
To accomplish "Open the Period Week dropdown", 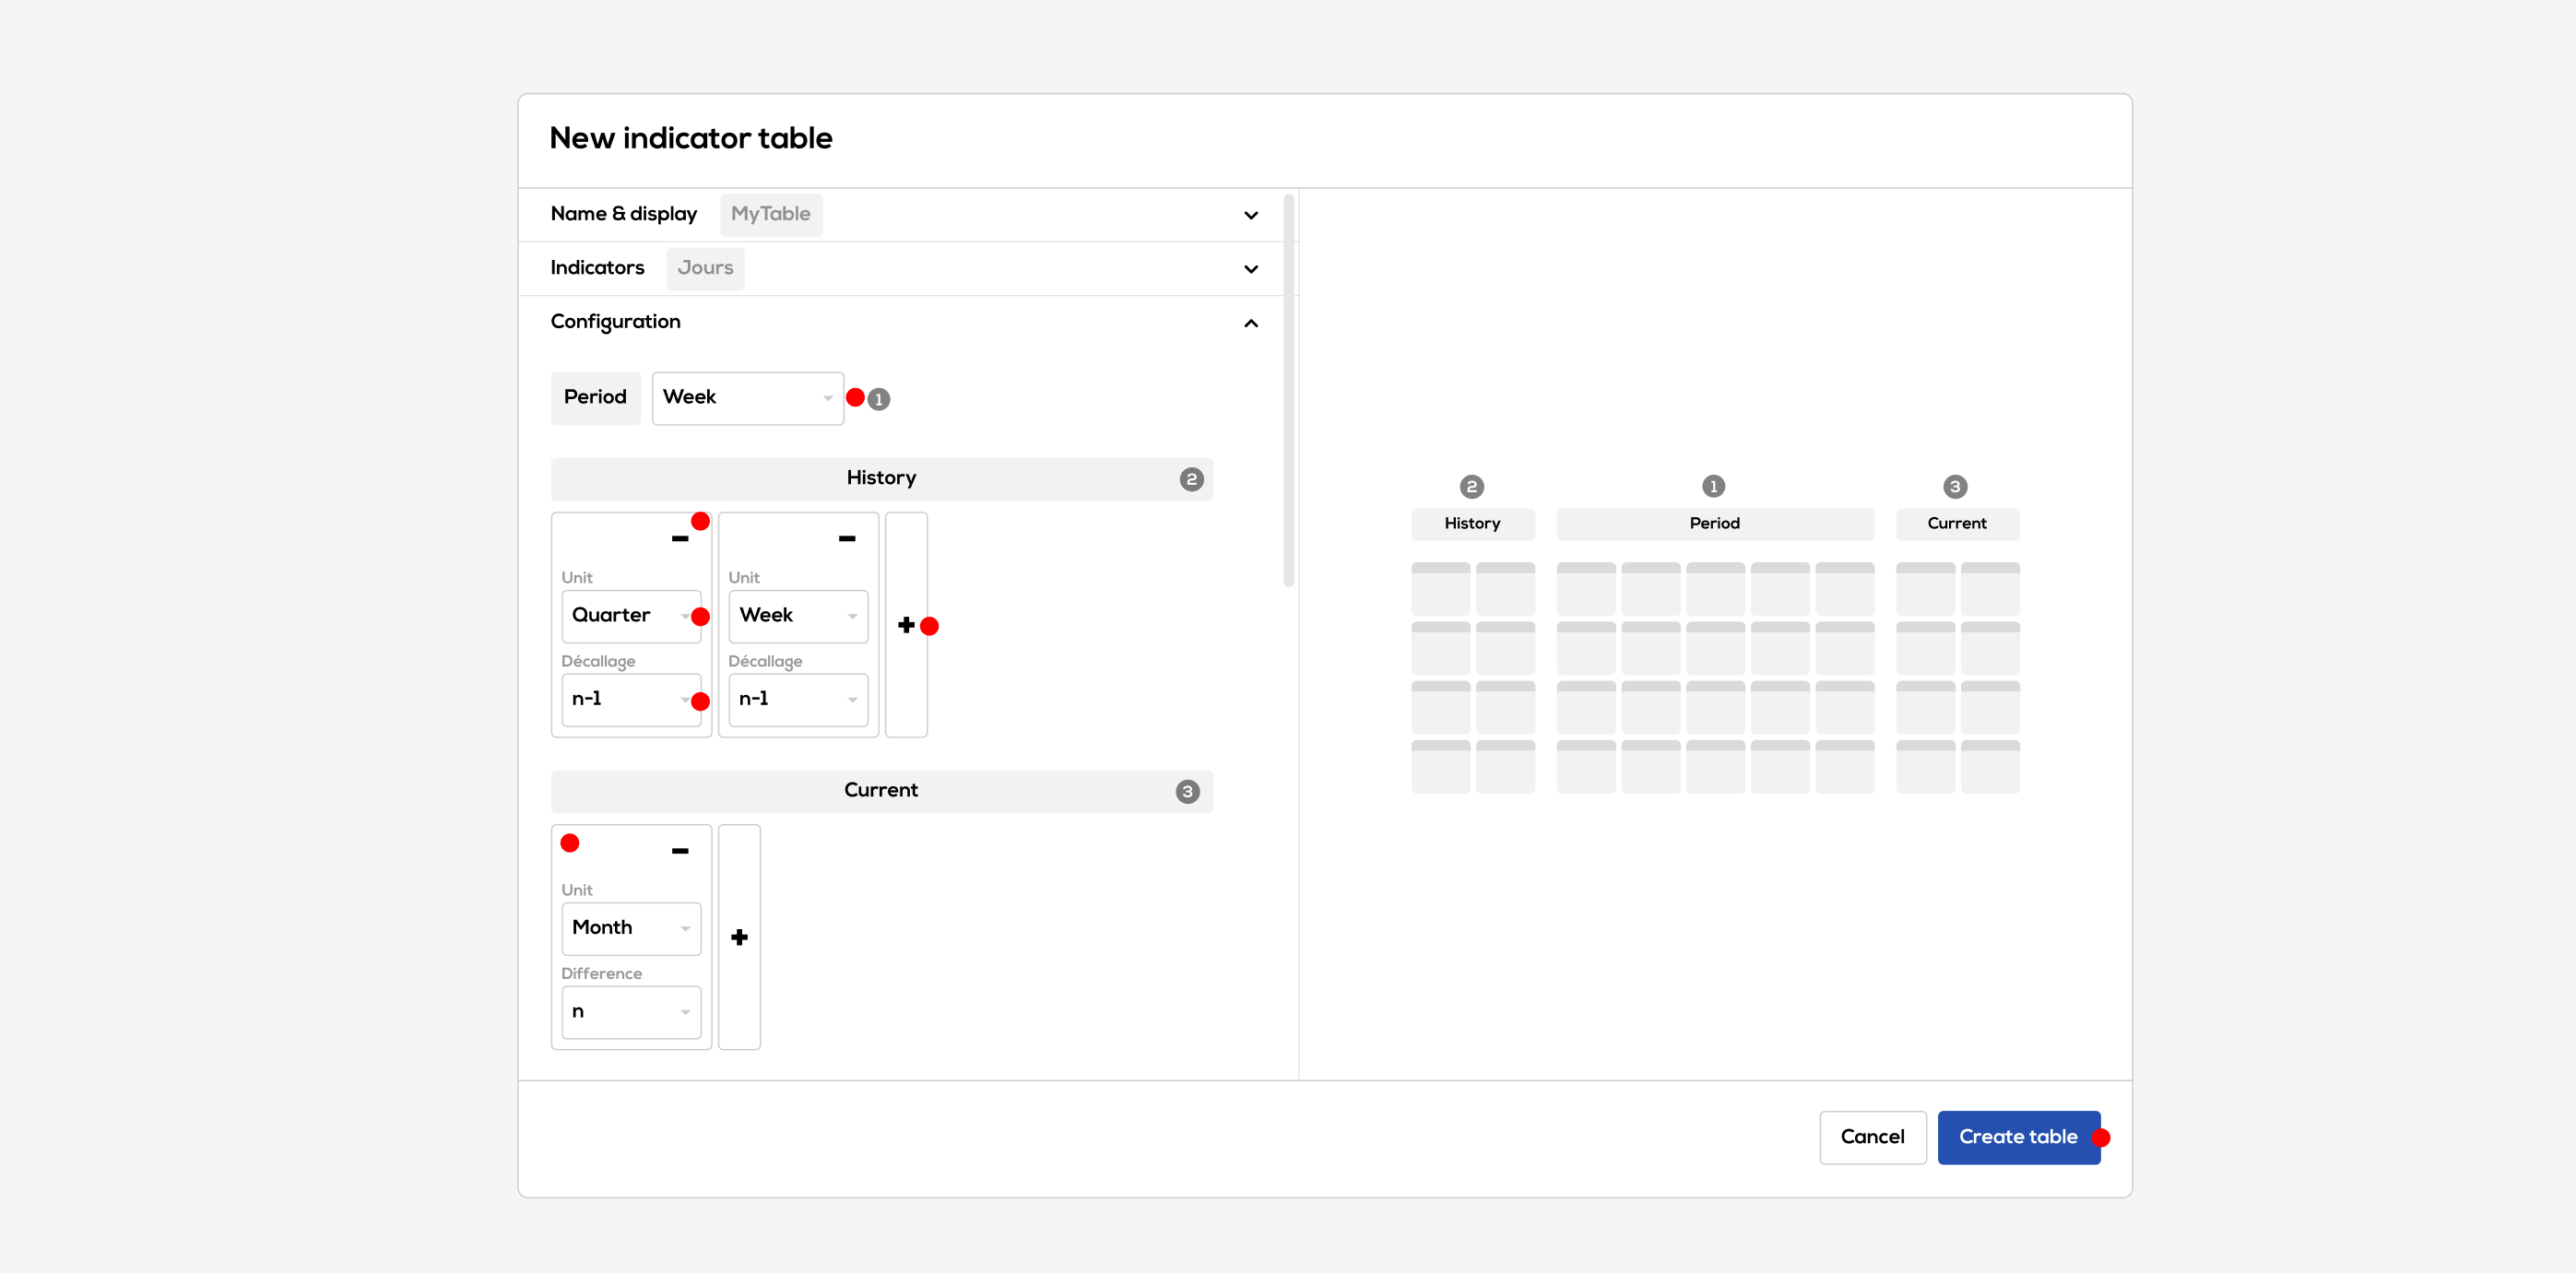I will click(x=747, y=398).
